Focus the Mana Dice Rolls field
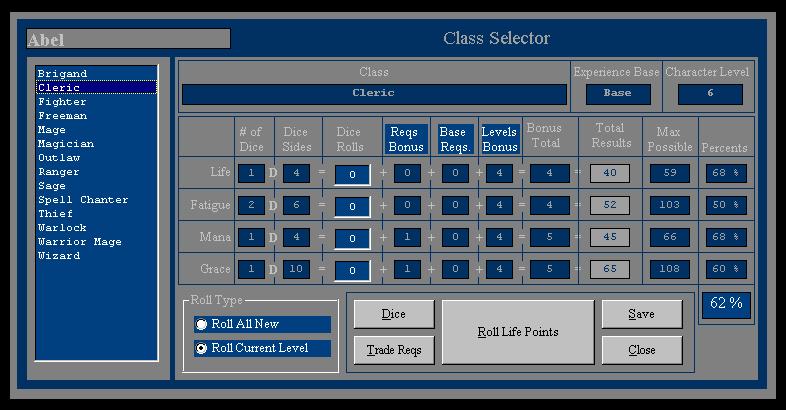Image resolution: width=786 pixels, height=410 pixels. [352, 238]
